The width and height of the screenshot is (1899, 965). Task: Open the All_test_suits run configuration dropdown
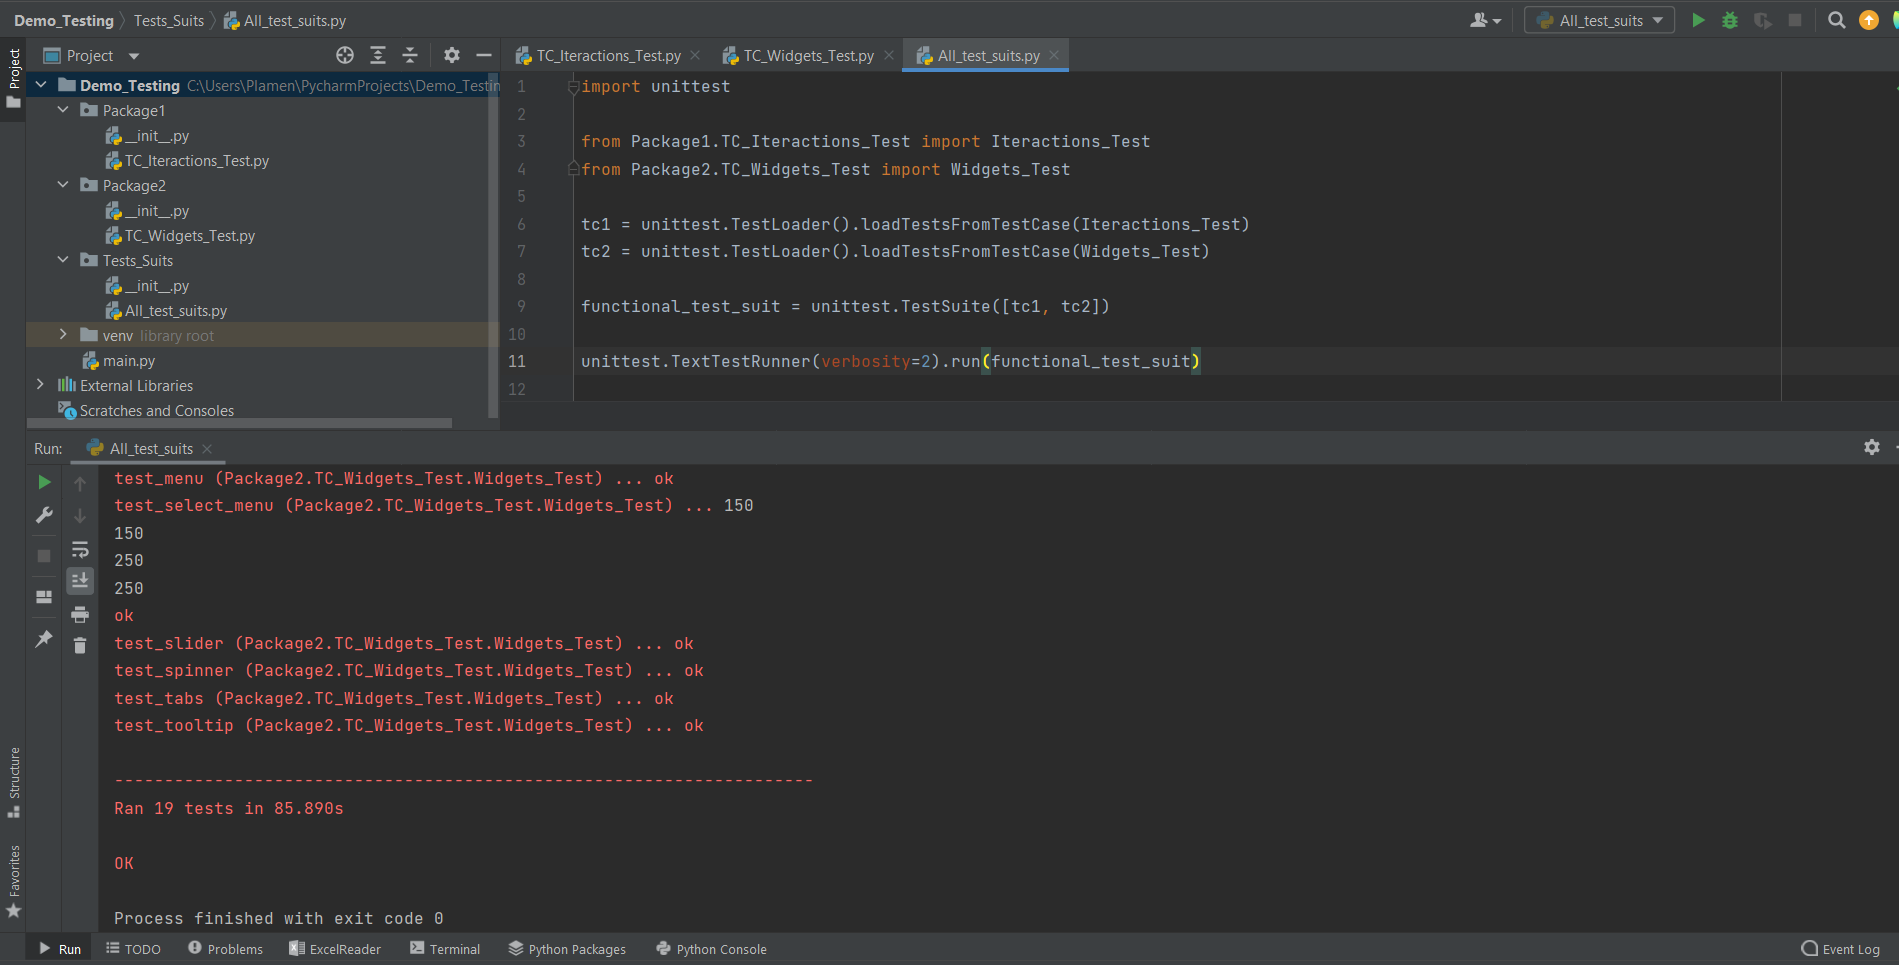1655,20
